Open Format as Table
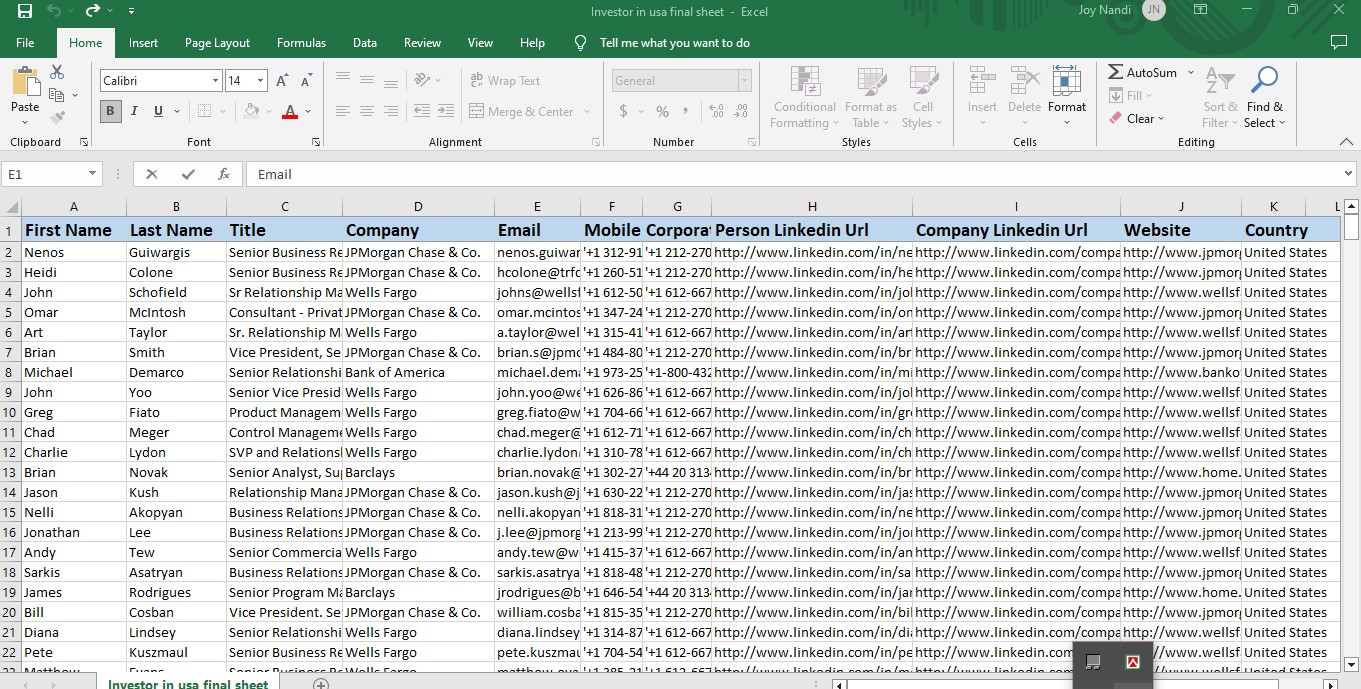The image size is (1361, 689). tap(869, 100)
